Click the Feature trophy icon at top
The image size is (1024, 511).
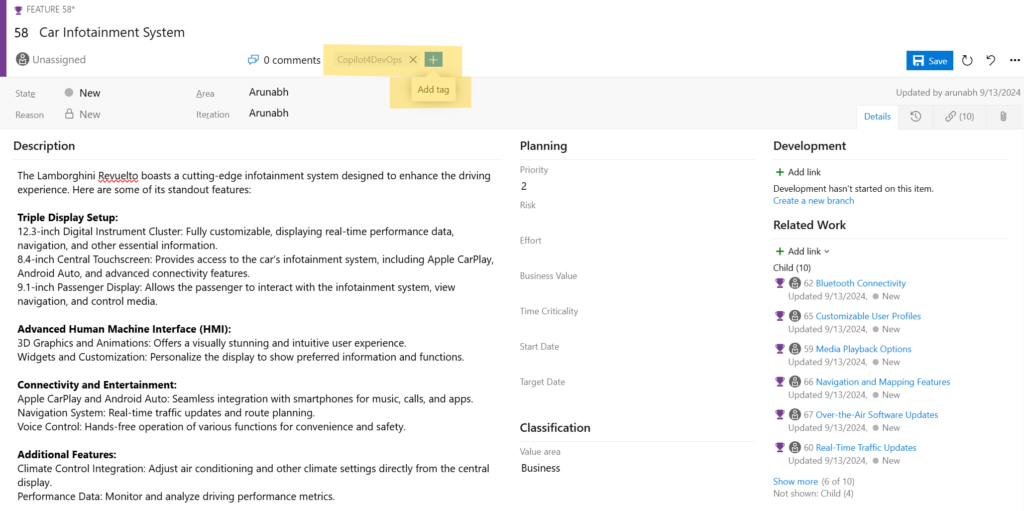tap(18, 10)
